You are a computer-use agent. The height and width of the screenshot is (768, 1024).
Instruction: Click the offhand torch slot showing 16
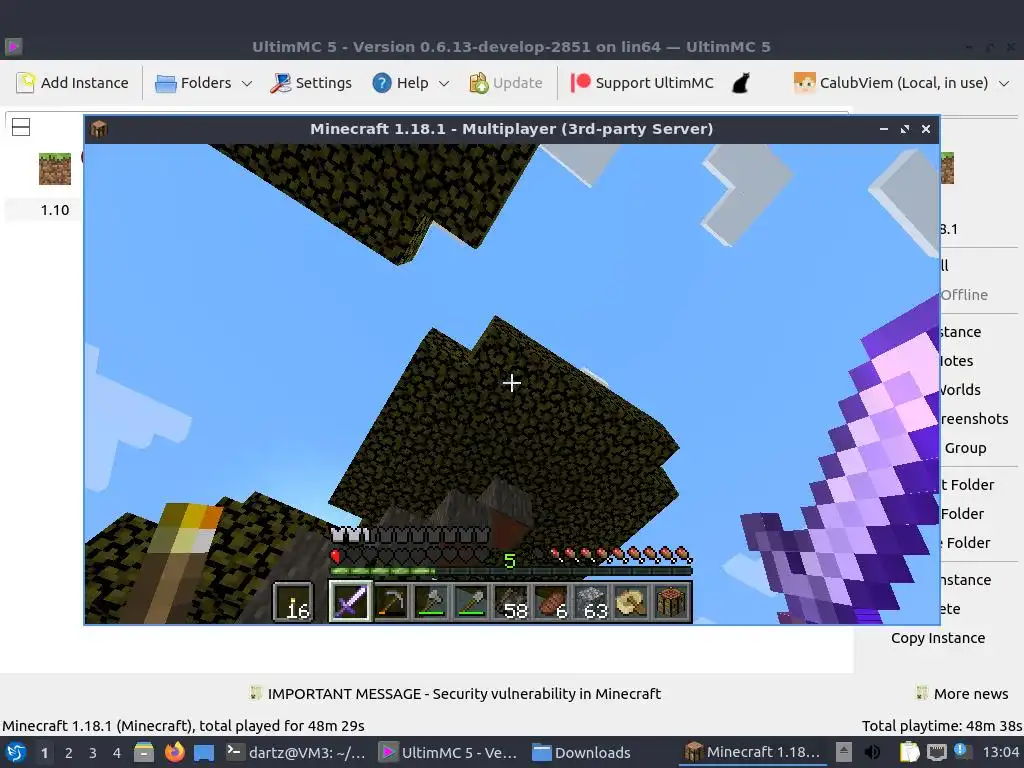coord(293,601)
